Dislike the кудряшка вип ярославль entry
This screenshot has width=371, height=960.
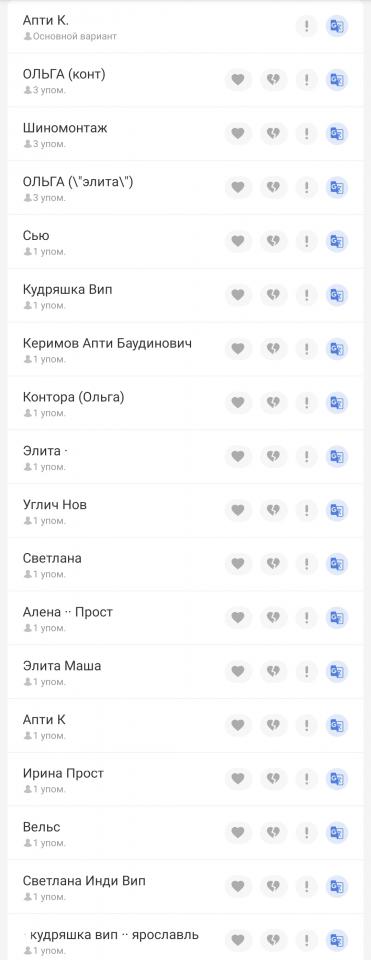click(273, 941)
